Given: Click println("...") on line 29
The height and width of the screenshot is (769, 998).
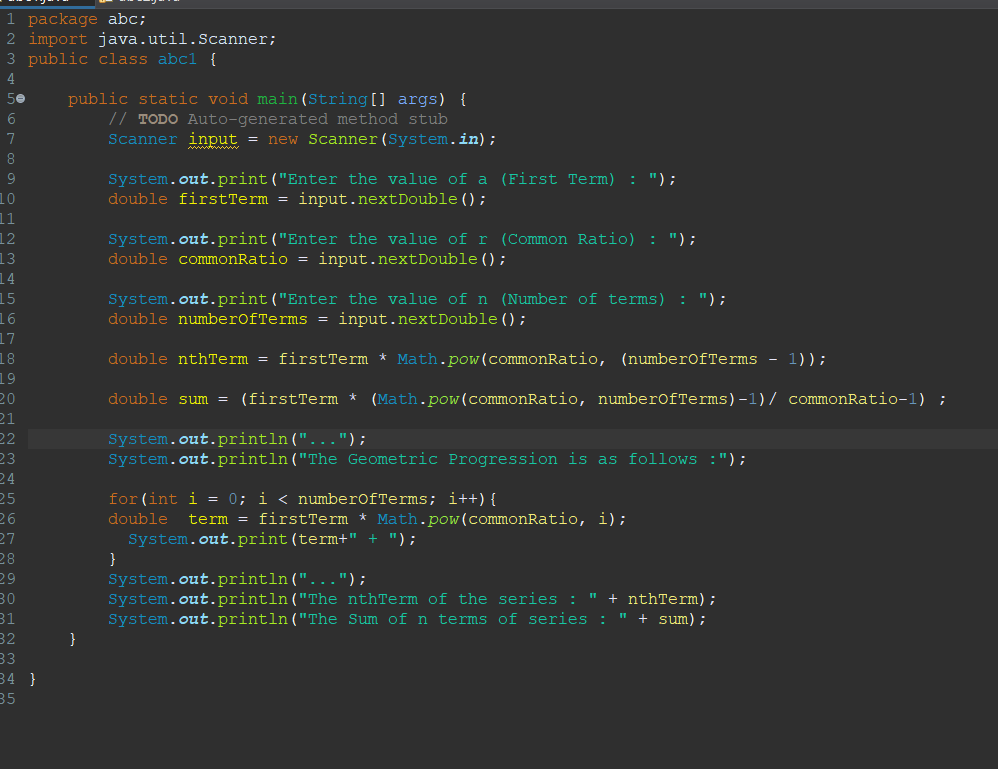Looking at the screenshot, I should tap(237, 579).
